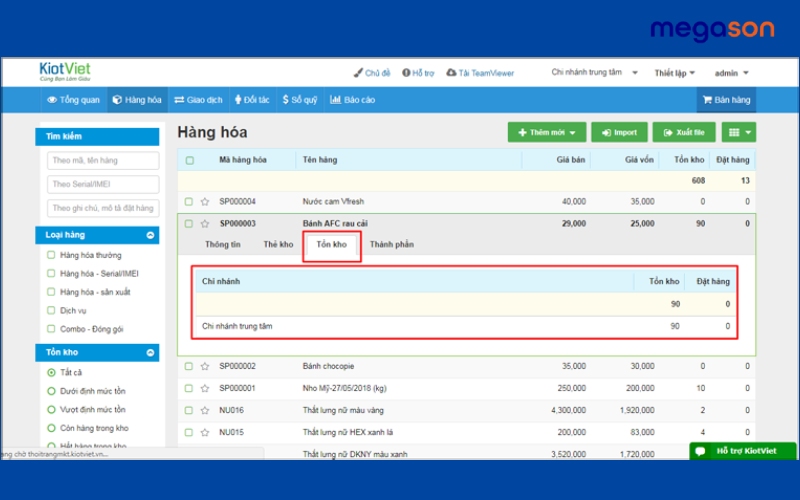
Task: Click the Bán hàng cart button
Action: point(726,100)
